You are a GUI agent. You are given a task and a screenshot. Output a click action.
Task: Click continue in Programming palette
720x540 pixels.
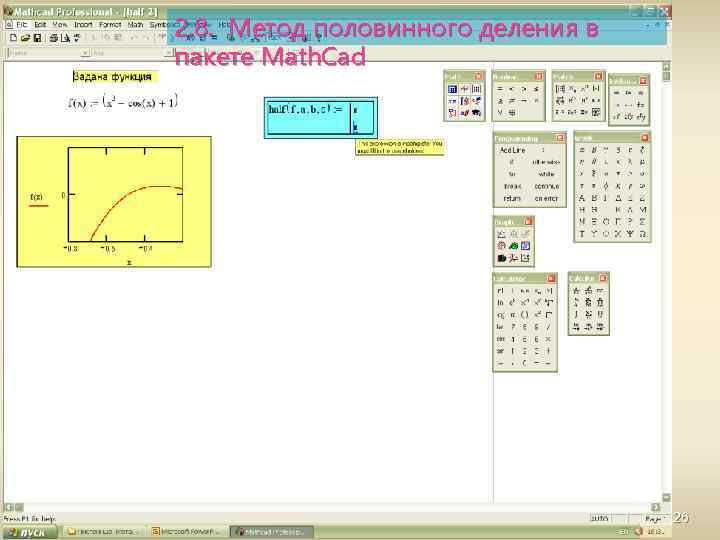coord(546,186)
